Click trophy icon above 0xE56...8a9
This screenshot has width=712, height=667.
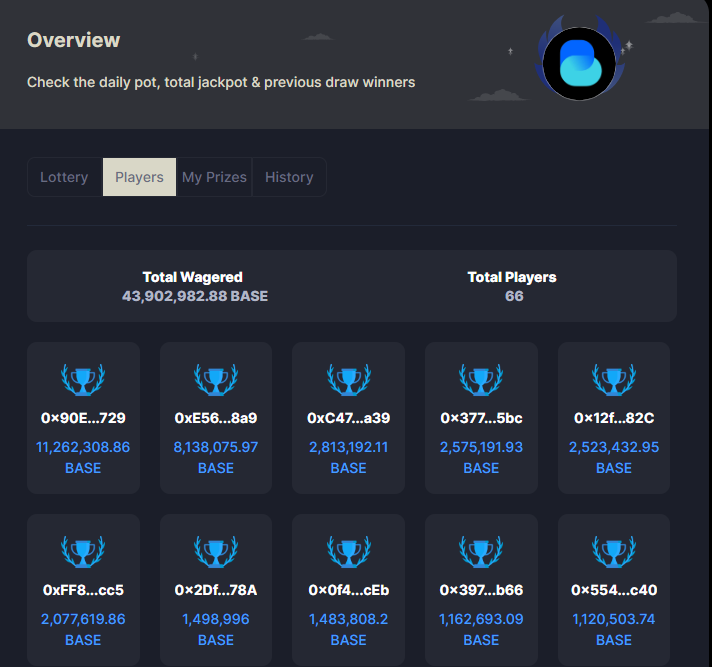coord(216,379)
